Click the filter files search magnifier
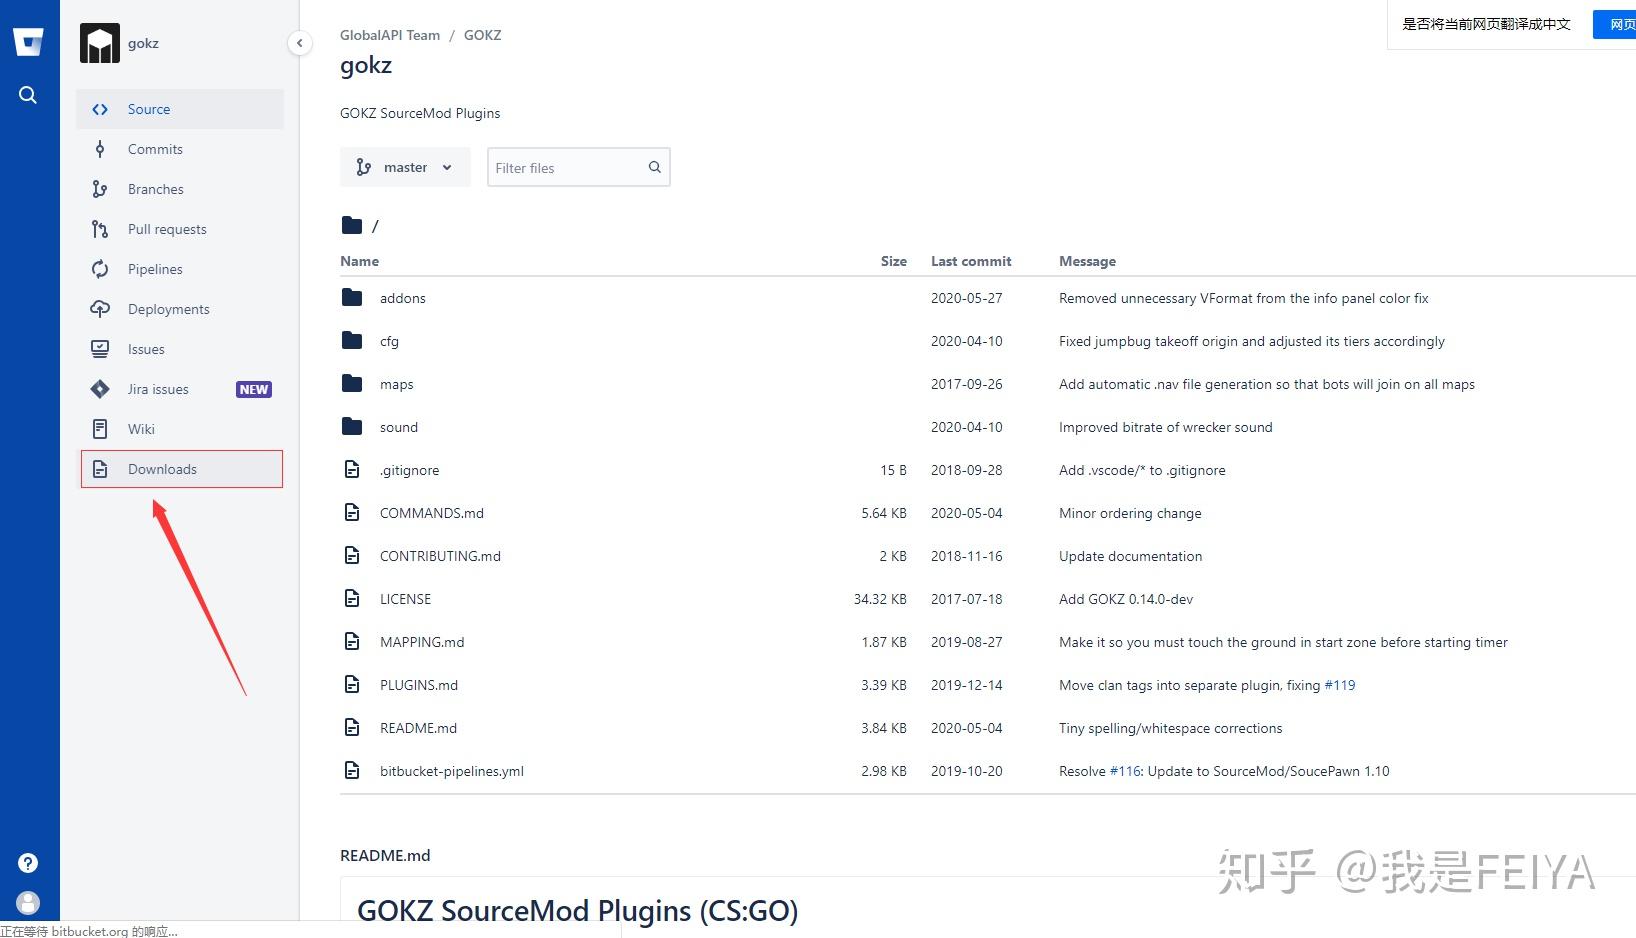Viewport: 1636px width, 938px height. click(655, 167)
